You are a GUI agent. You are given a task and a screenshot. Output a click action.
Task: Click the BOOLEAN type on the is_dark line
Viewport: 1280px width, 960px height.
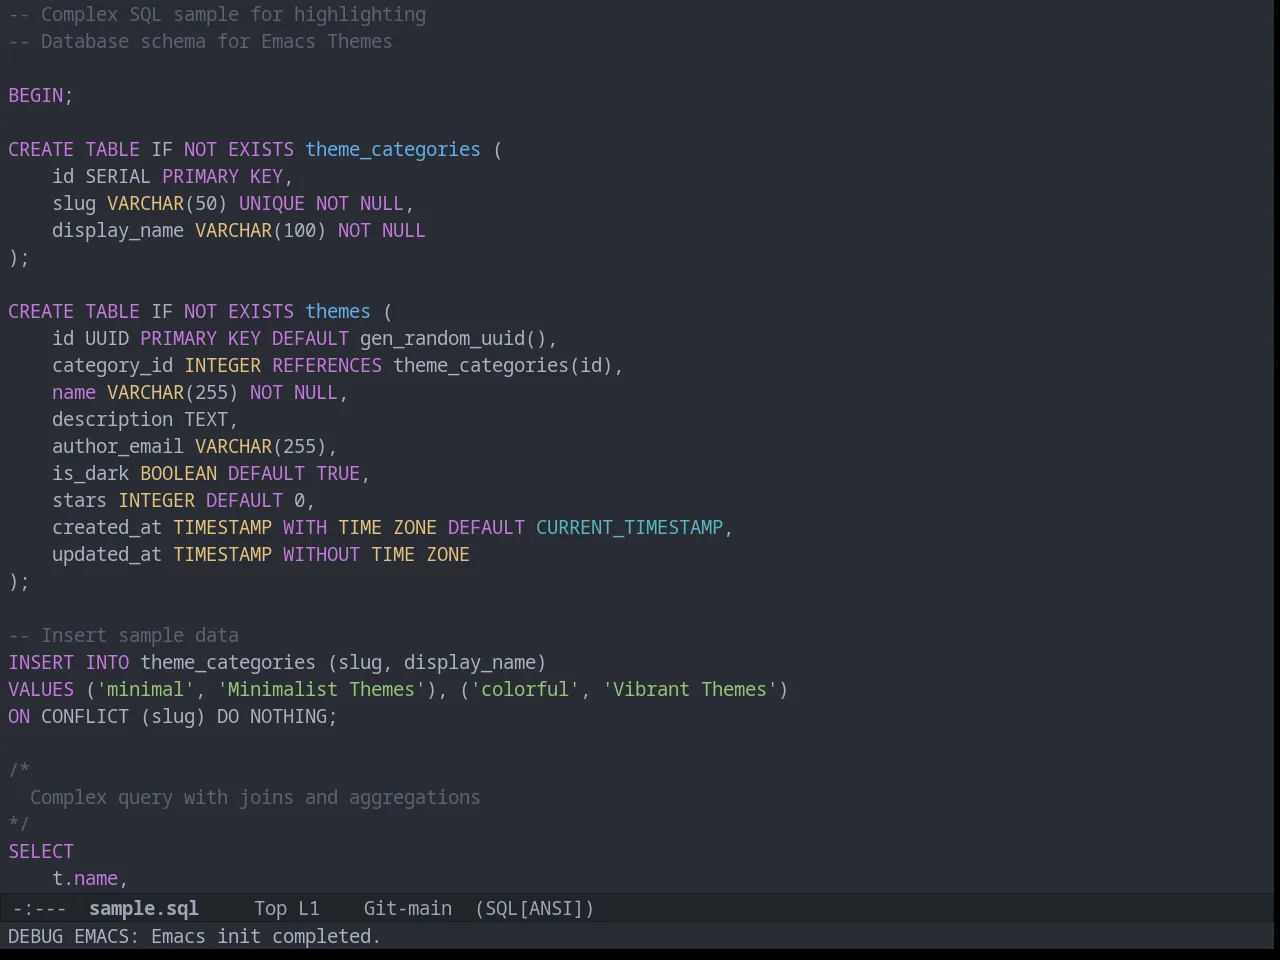(x=178, y=473)
